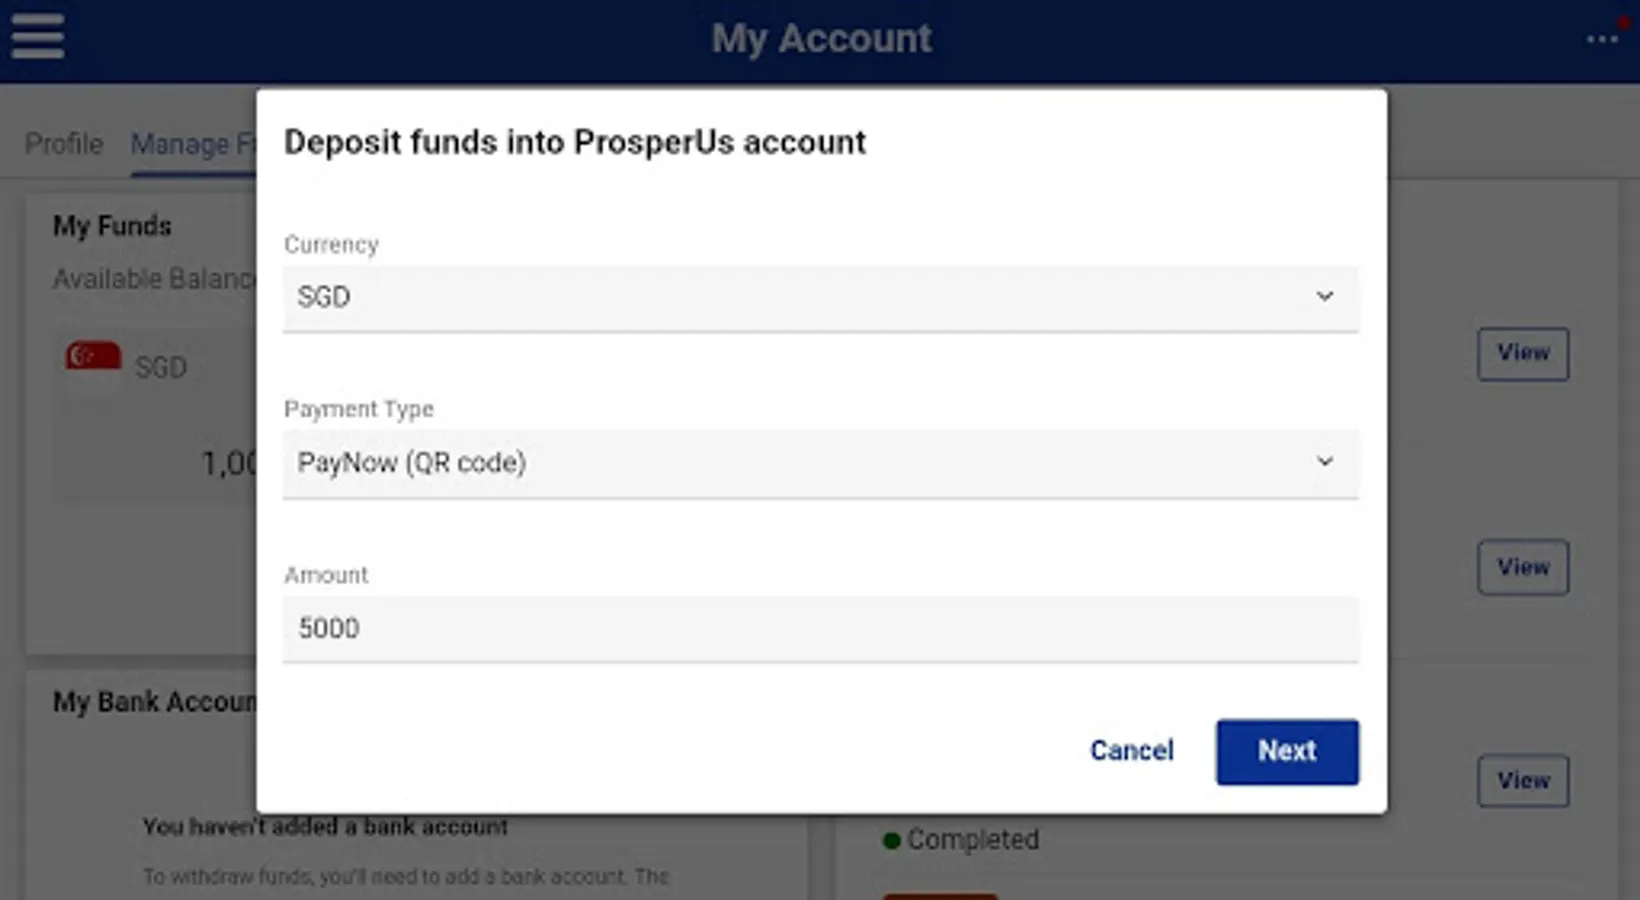Cancel the deposit dialog

1131,751
